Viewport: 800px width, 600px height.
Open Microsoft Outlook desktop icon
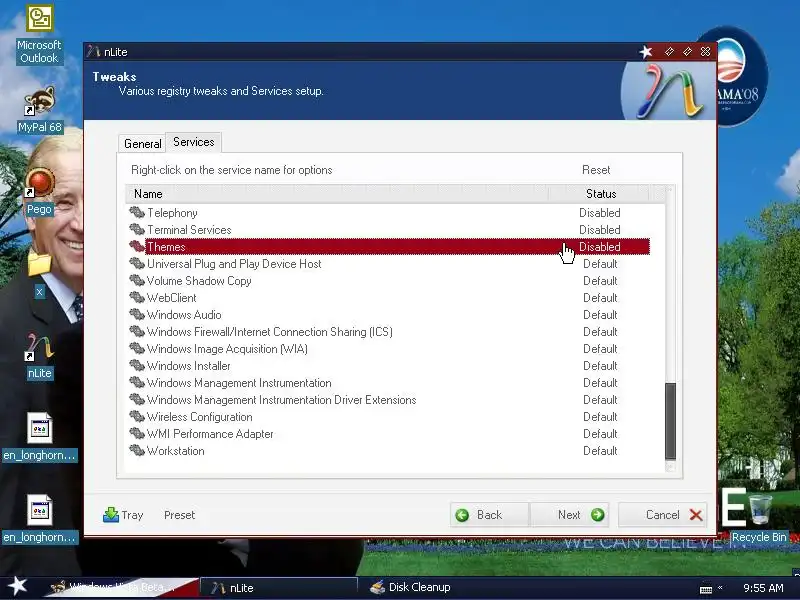tap(39, 35)
